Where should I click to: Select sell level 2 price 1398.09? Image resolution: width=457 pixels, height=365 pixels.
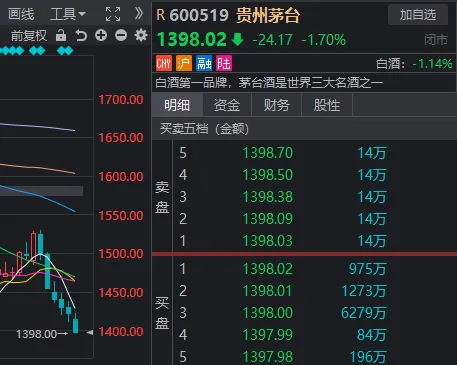click(268, 219)
